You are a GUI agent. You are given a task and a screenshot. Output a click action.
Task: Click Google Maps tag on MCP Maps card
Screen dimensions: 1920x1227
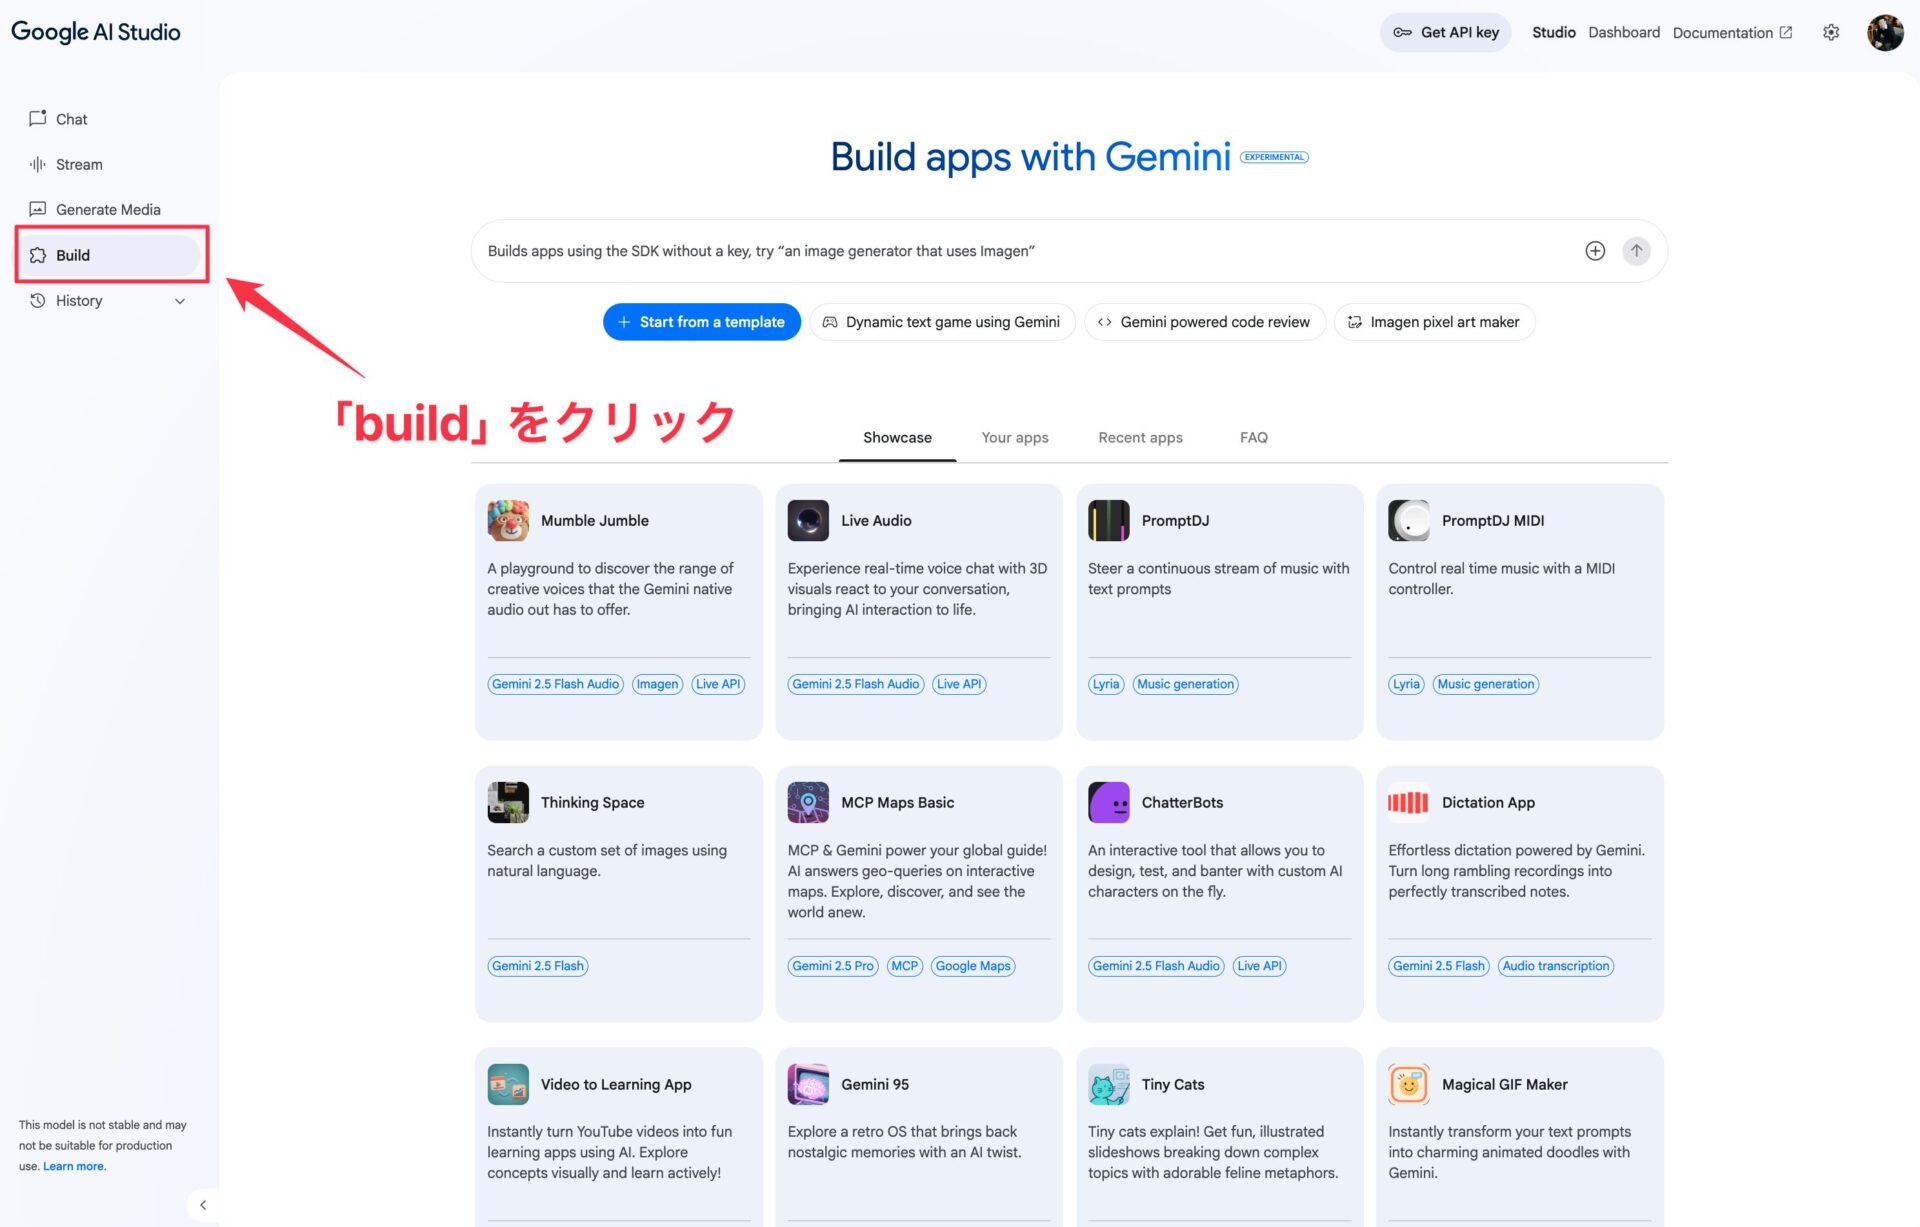pos(973,966)
